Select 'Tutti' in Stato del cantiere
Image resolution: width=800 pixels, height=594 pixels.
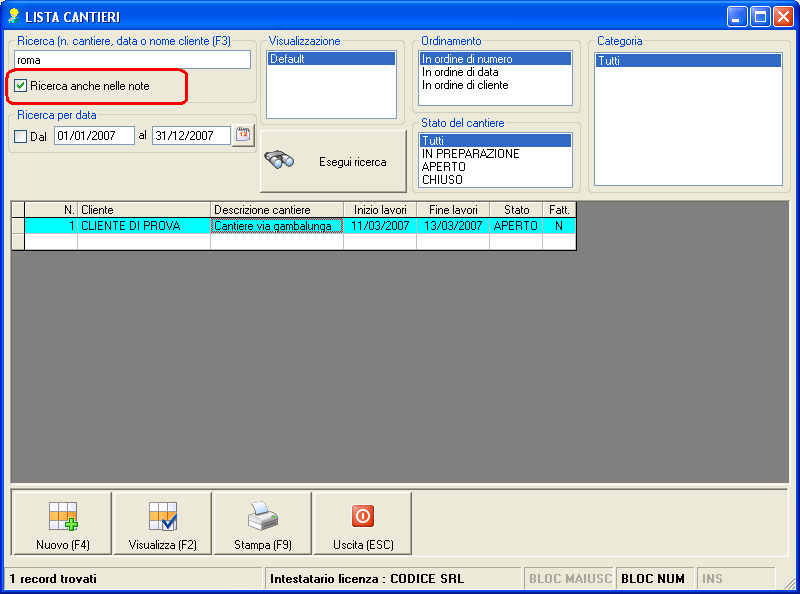[495, 140]
